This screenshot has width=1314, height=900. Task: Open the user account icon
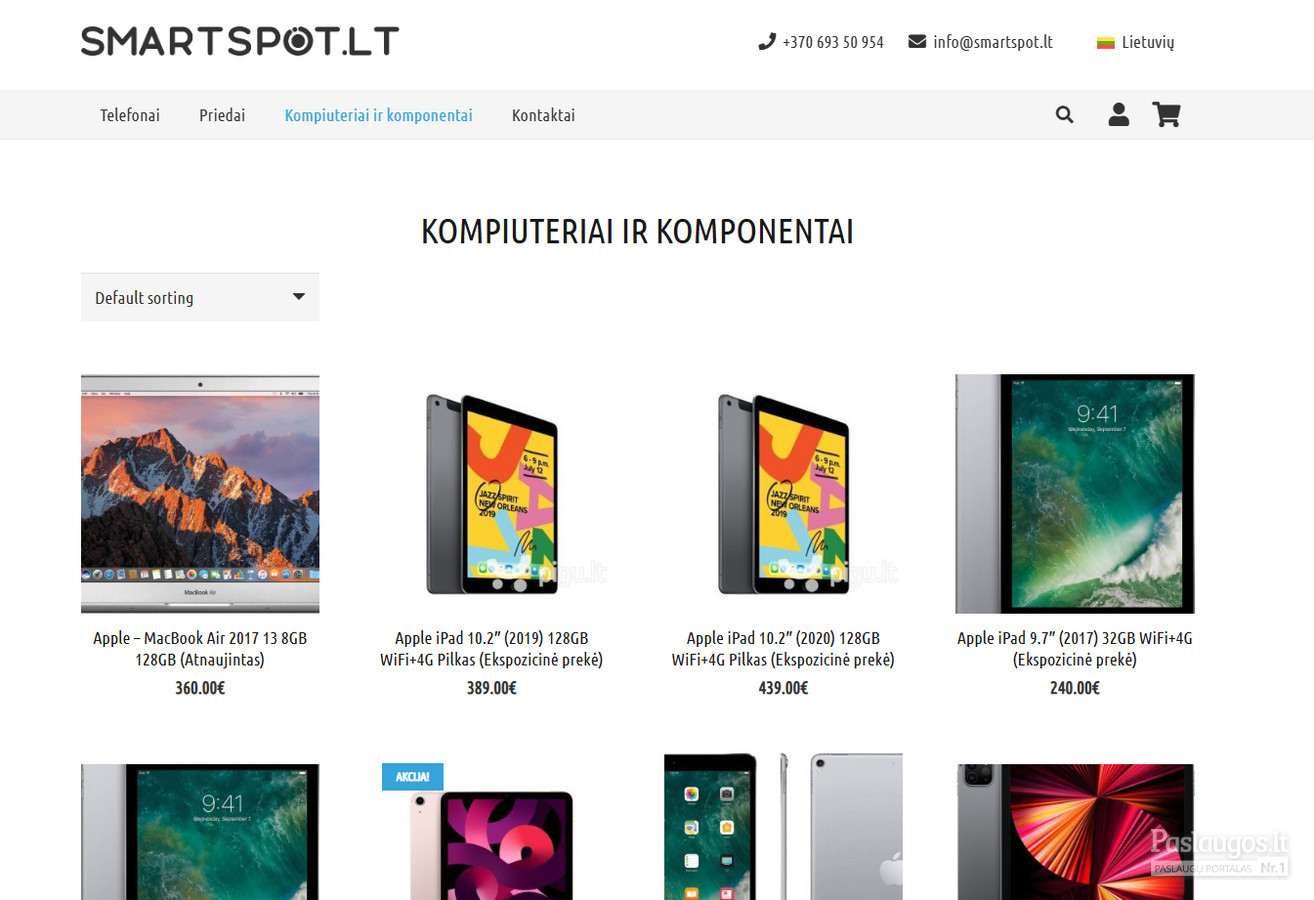click(x=1118, y=115)
